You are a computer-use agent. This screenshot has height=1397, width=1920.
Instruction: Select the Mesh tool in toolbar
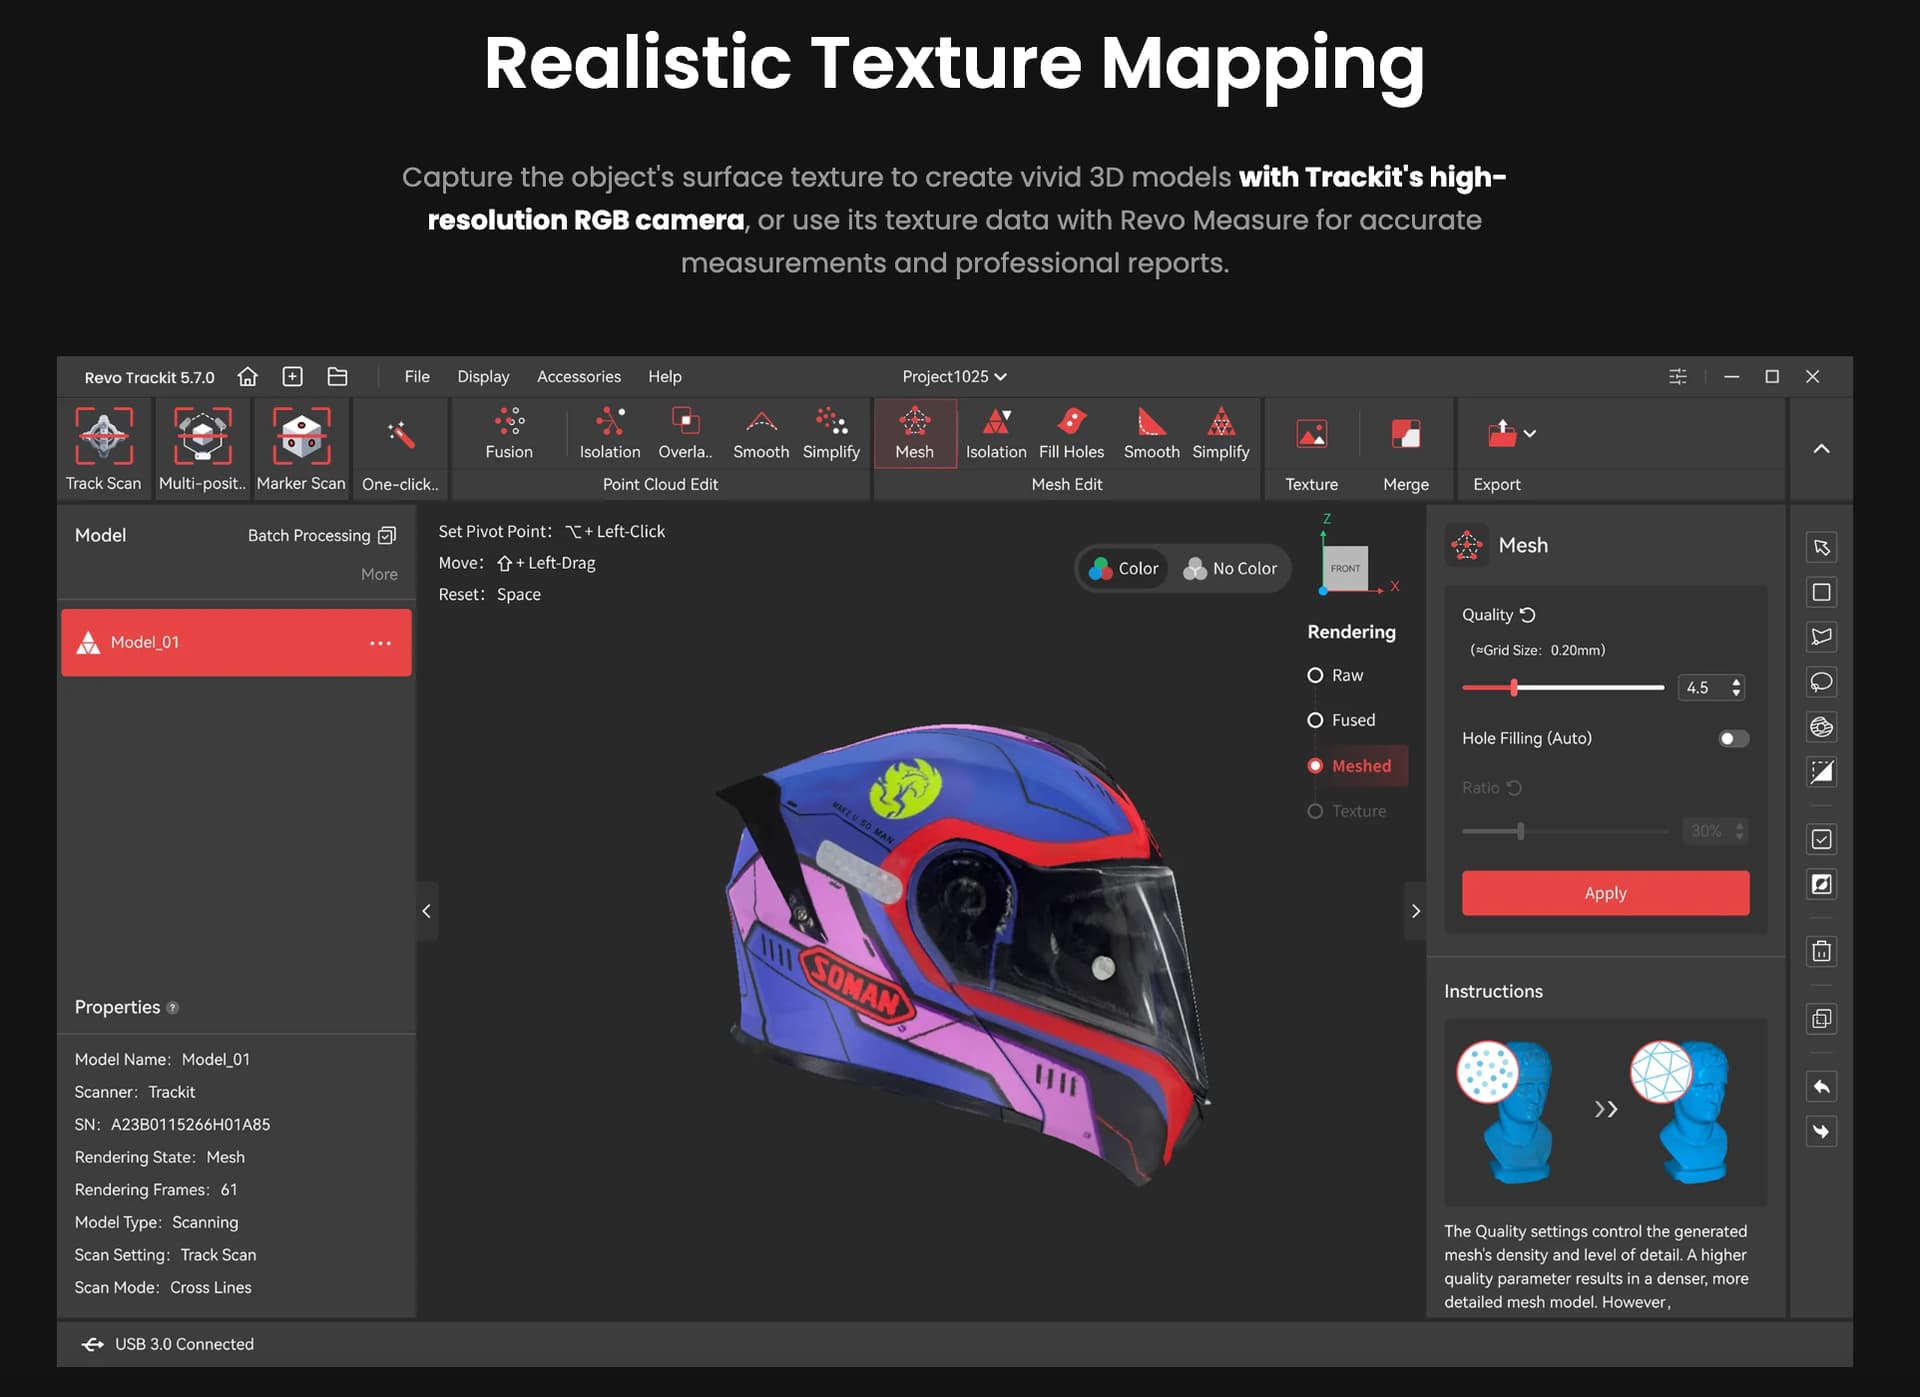914,433
